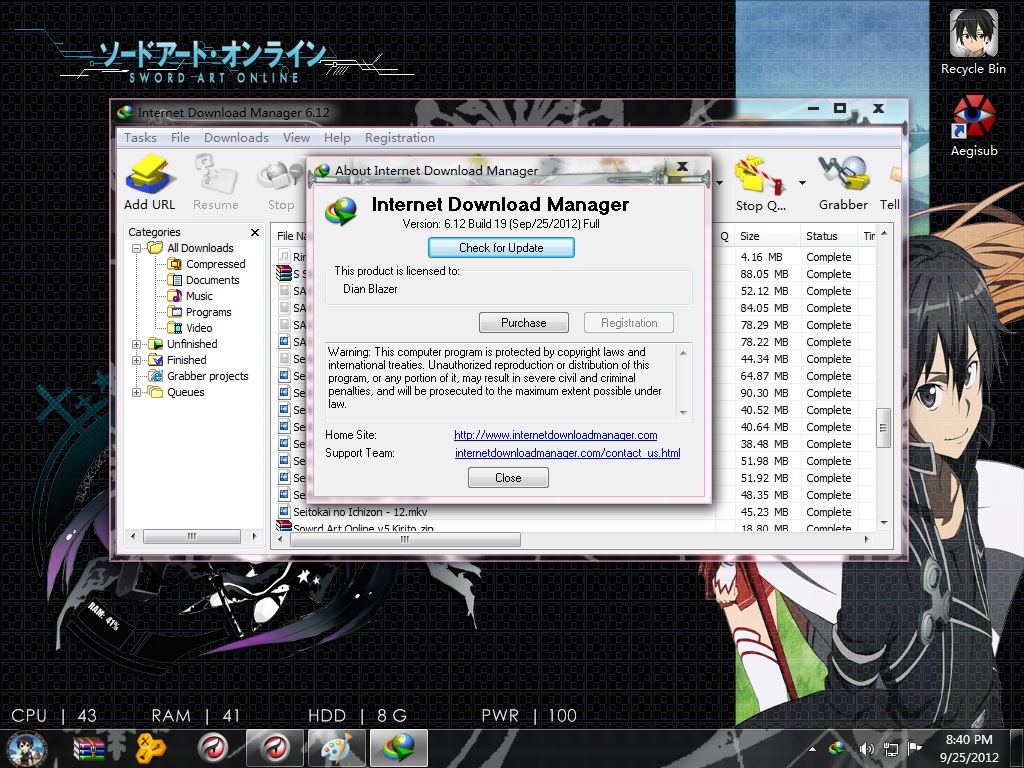Click the 88.05 MB size cell

point(764,274)
